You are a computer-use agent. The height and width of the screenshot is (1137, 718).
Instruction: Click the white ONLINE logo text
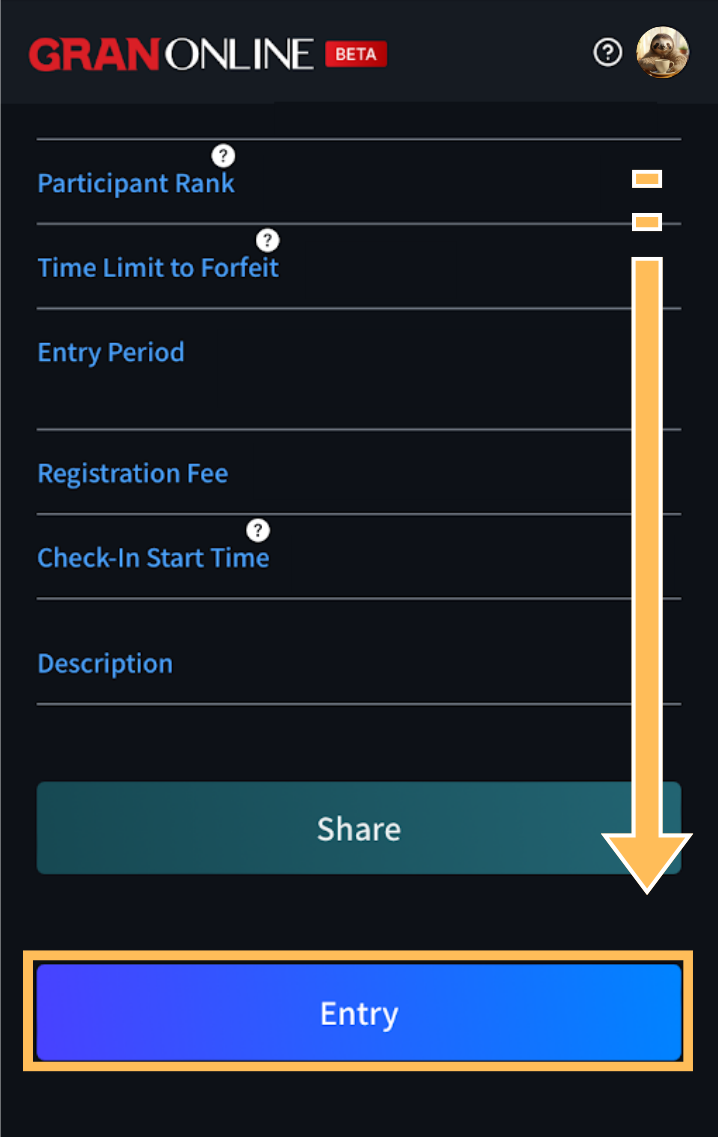pos(239,55)
